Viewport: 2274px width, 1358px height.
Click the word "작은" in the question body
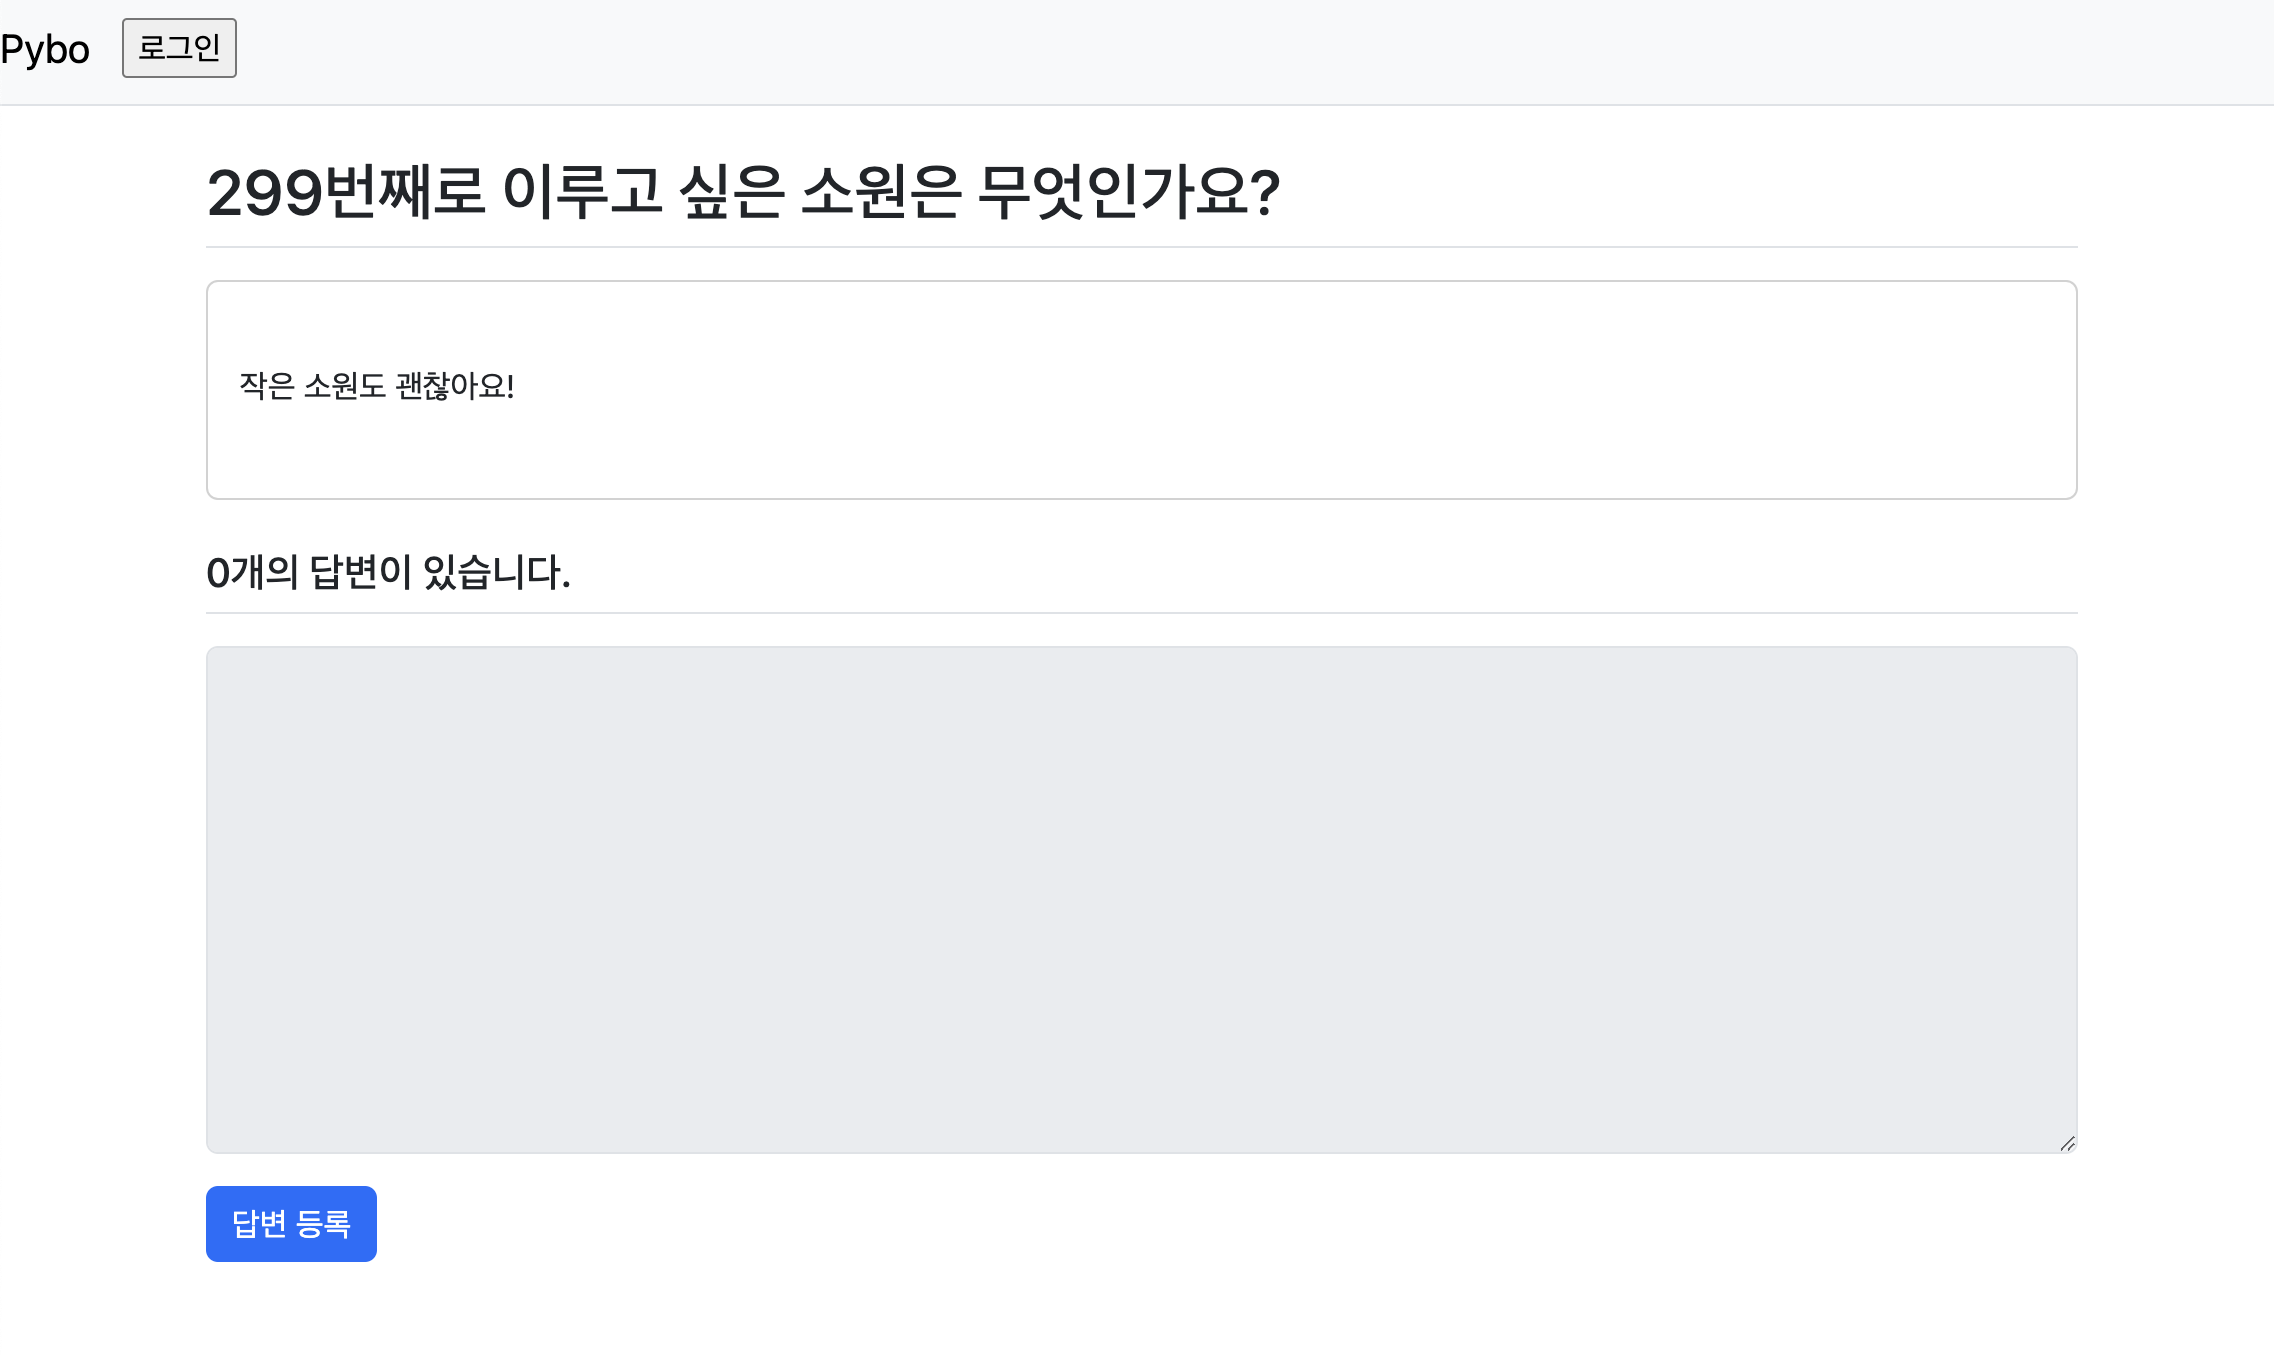(x=266, y=386)
